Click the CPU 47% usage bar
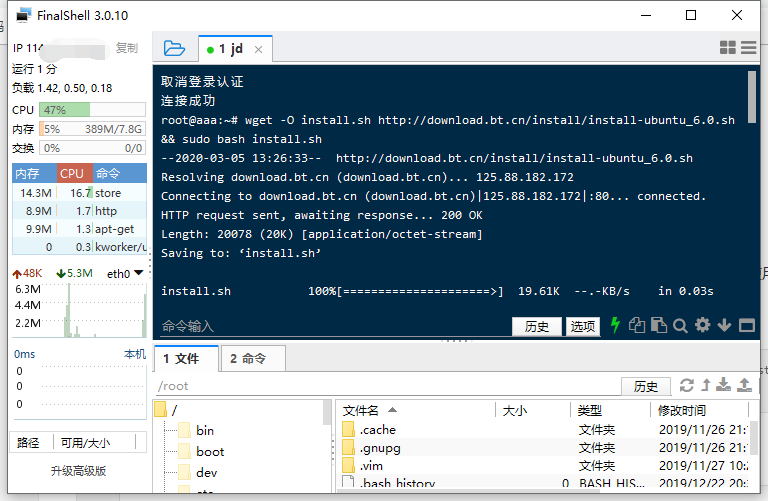This screenshot has height=501, width=768. pyautogui.click(x=93, y=110)
